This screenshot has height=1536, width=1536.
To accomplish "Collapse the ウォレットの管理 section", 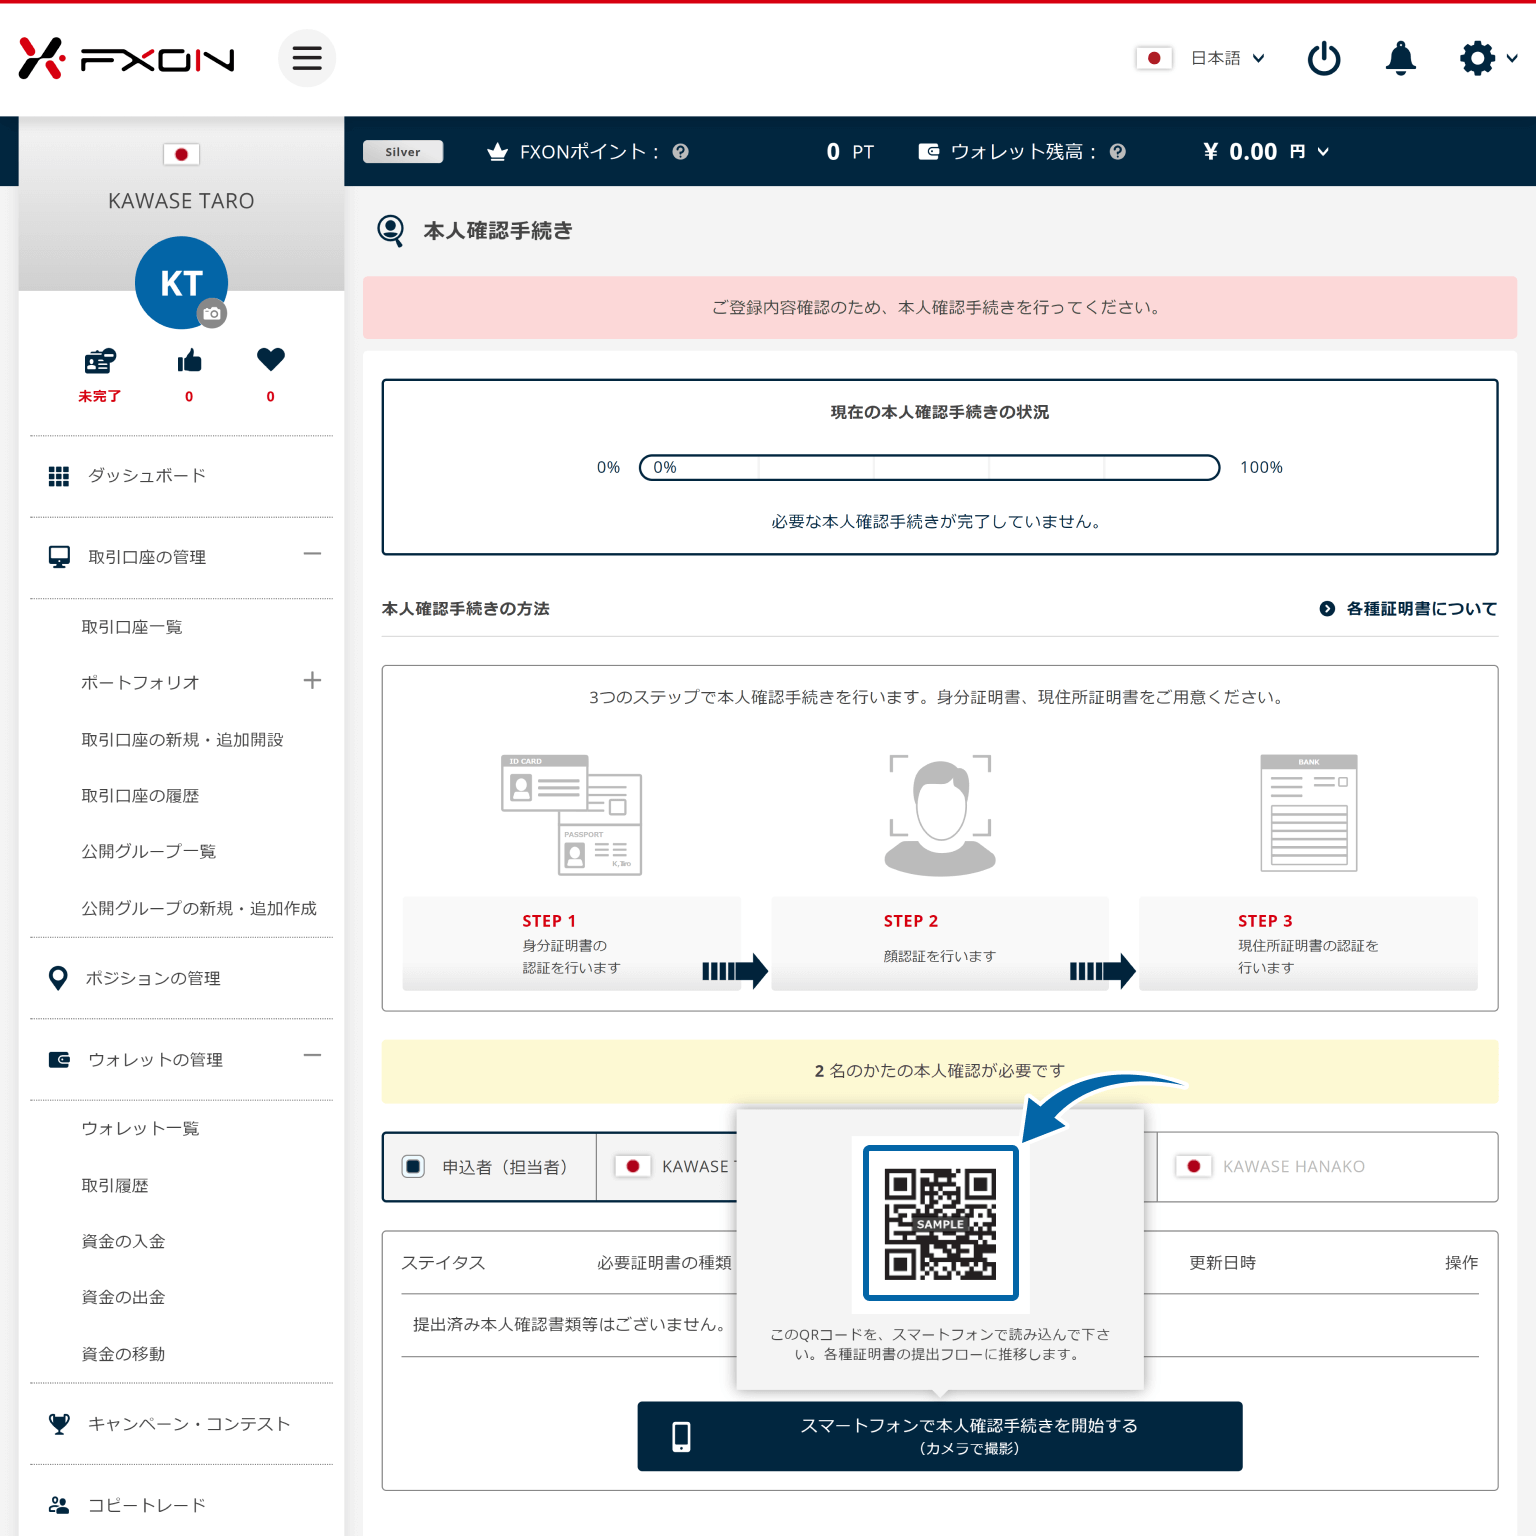I will [x=312, y=1056].
